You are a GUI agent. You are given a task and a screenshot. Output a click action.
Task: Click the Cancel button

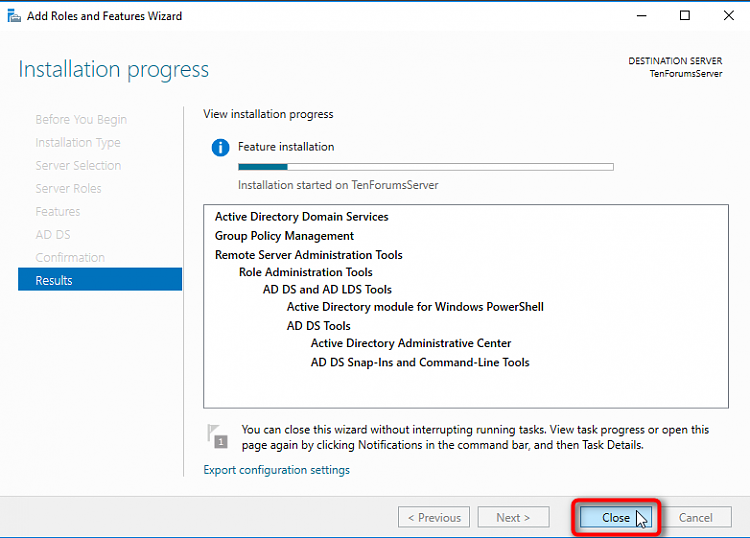695,517
